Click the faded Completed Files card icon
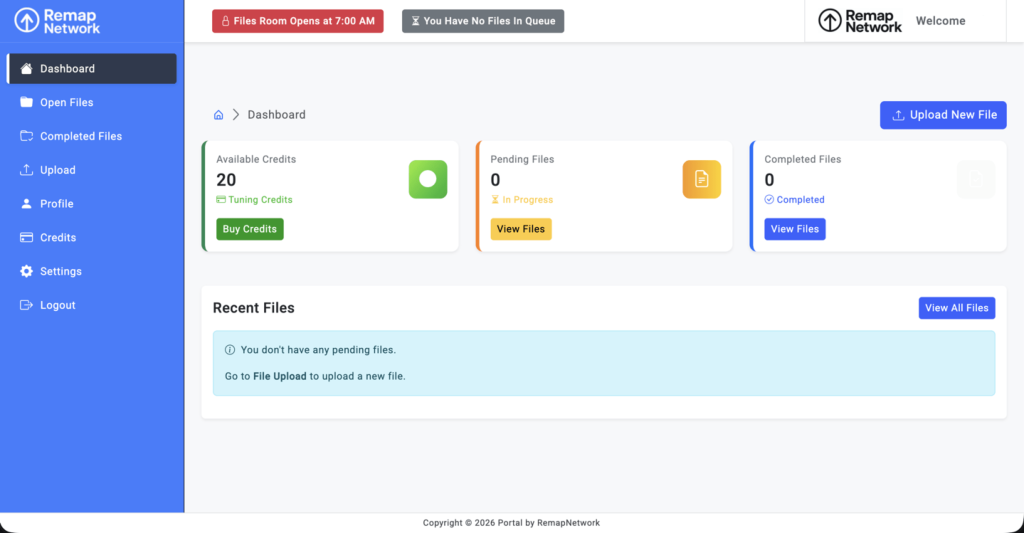 click(976, 179)
